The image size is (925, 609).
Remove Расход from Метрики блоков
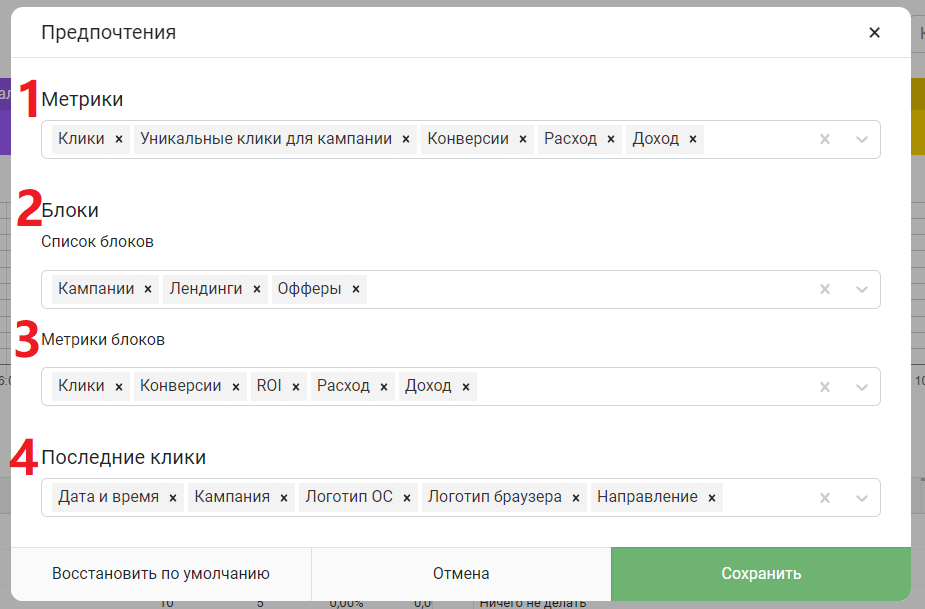pyautogui.click(x=384, y=387)
